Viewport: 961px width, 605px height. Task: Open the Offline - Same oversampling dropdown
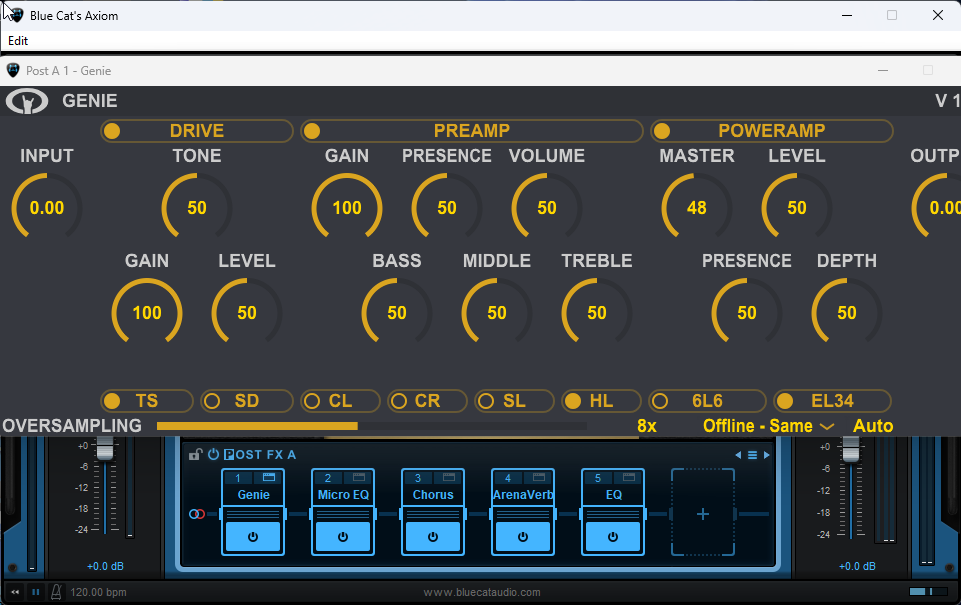tap(769, 426)
